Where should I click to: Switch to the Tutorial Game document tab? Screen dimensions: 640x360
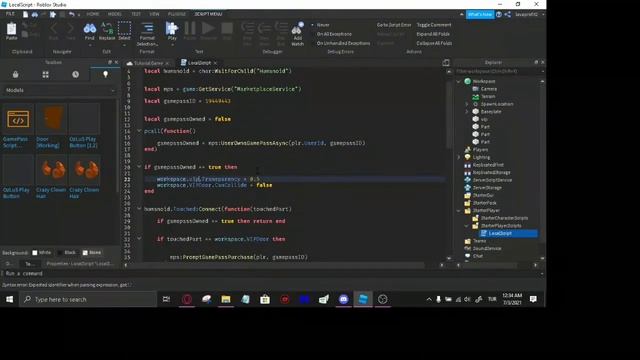148,63
